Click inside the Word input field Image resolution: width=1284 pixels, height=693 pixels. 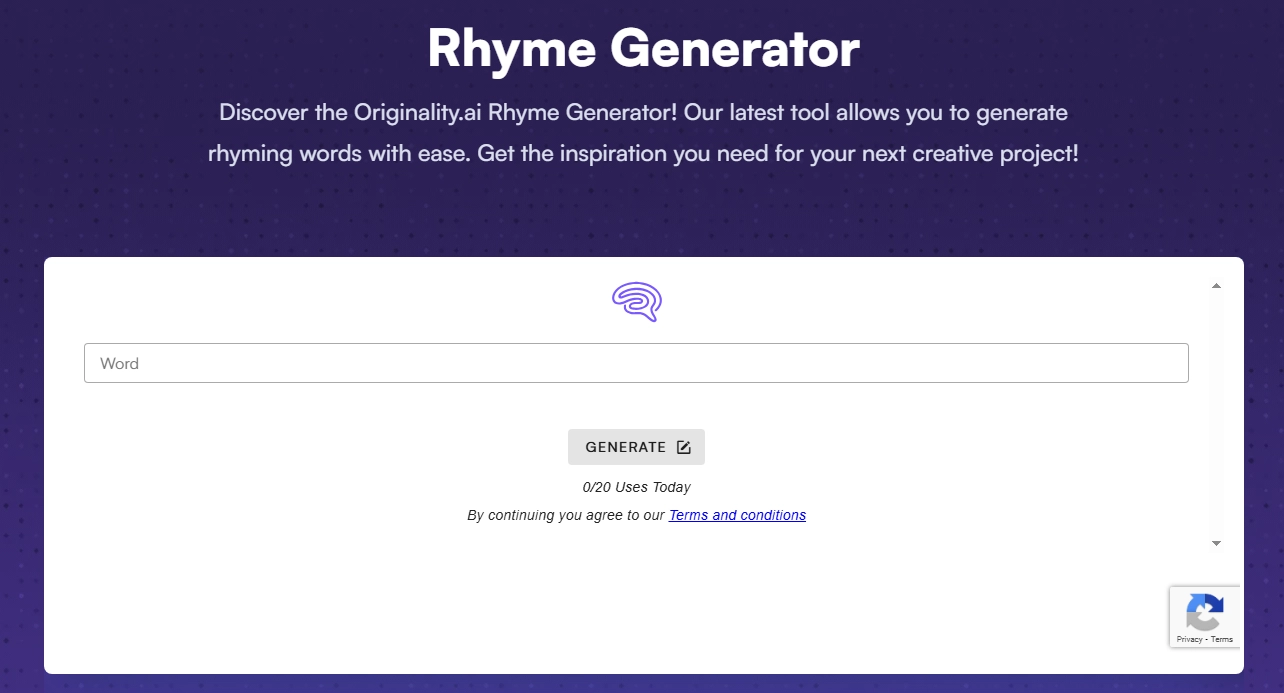coord(636,362)
